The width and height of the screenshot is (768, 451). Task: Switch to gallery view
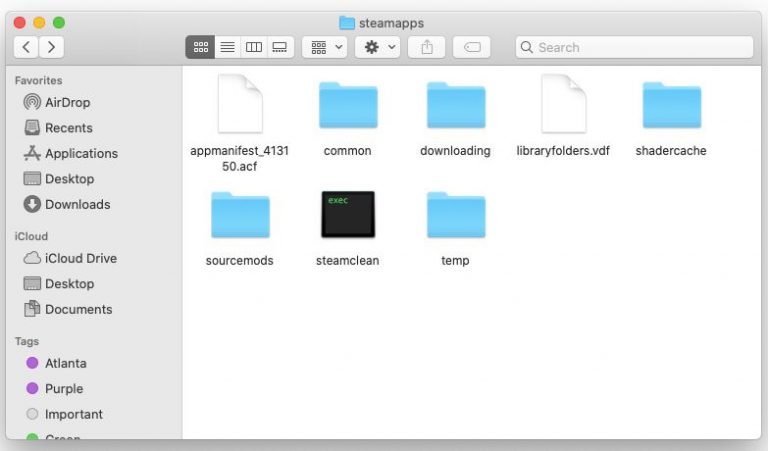280,47
